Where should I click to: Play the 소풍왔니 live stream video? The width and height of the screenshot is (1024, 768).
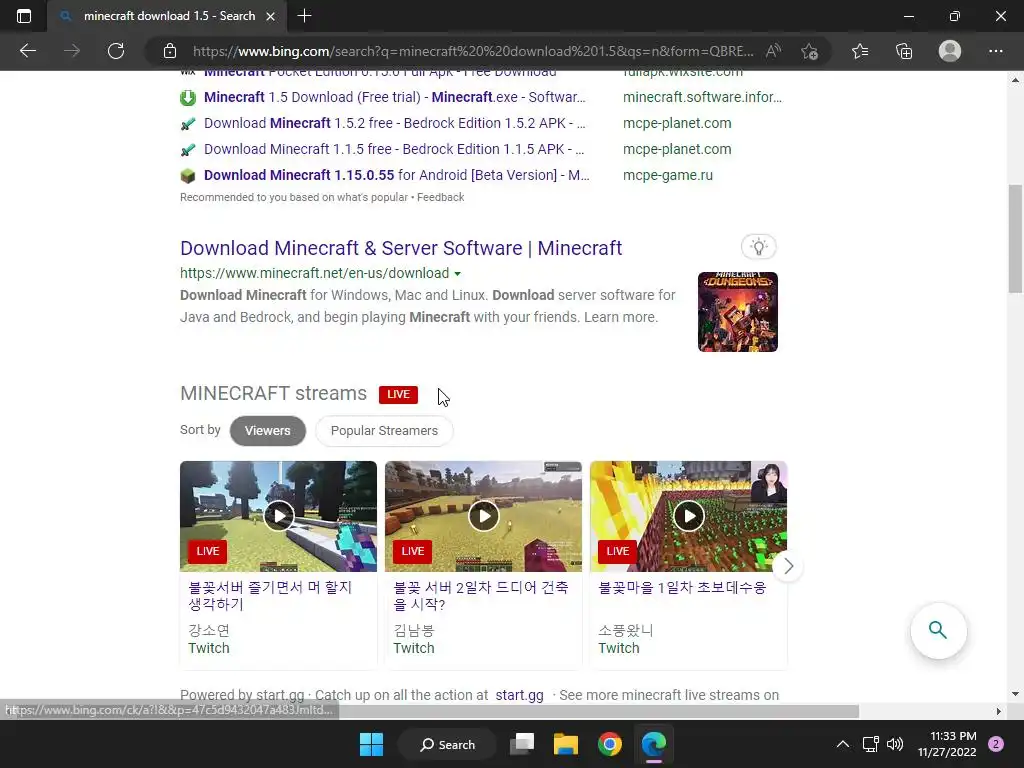[688, 516]
